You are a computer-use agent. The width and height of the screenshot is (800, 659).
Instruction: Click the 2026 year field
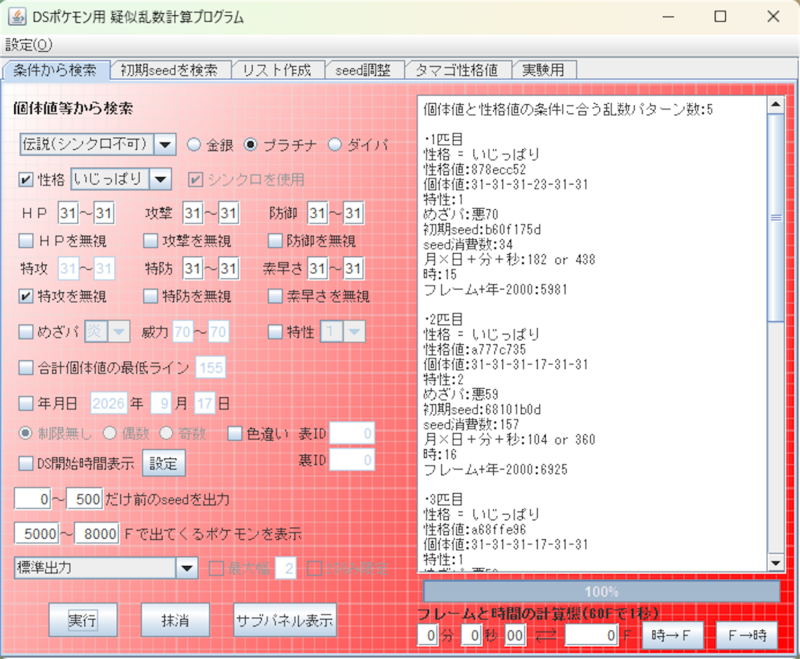pyautogui.click(x=108, y=403)
